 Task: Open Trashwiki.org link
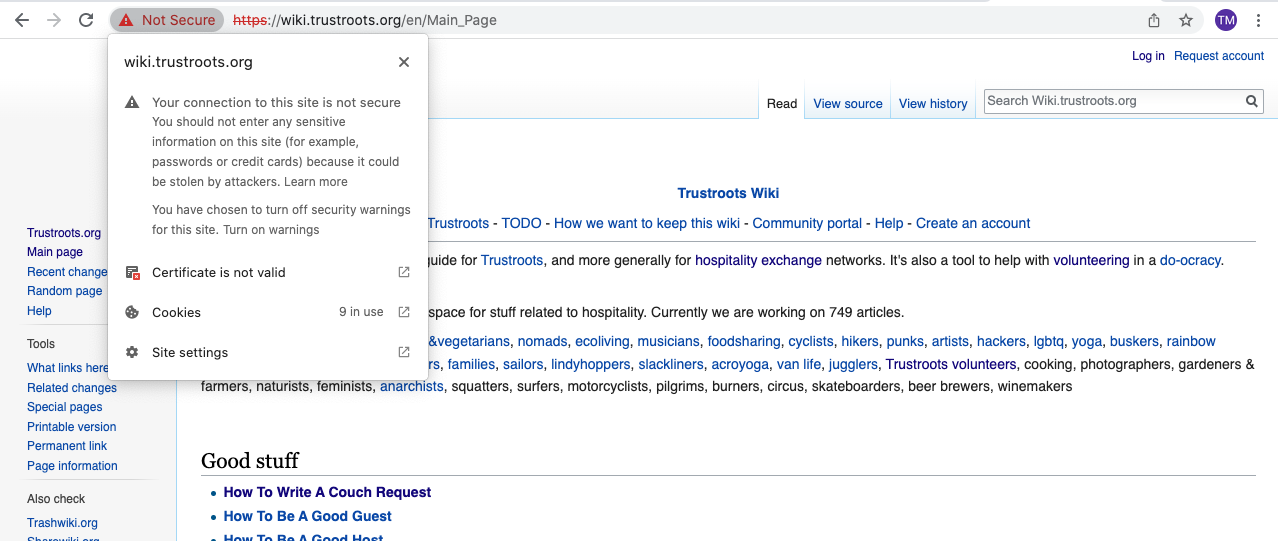coord(62,523)
